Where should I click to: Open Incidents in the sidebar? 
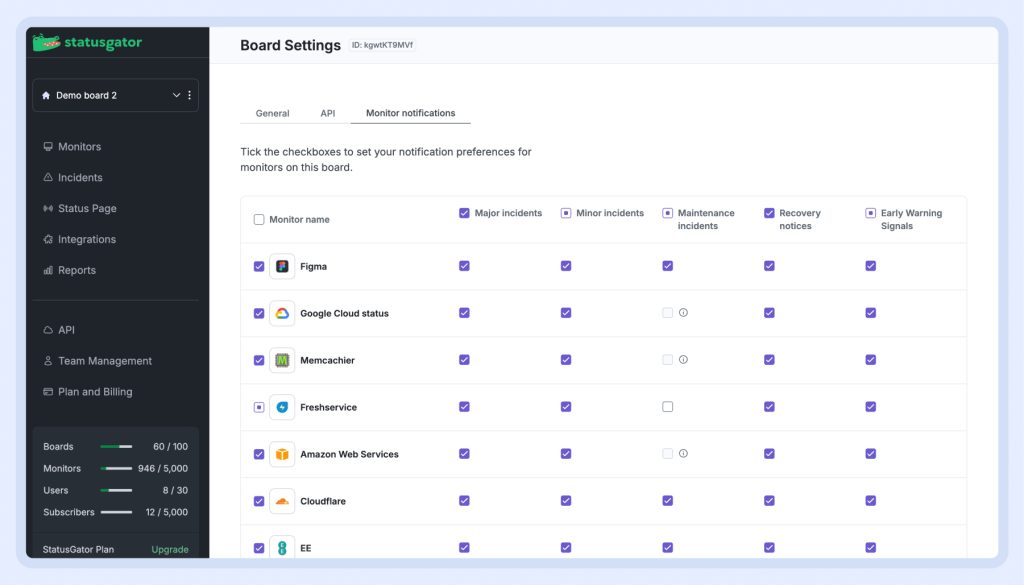[80, 178]
